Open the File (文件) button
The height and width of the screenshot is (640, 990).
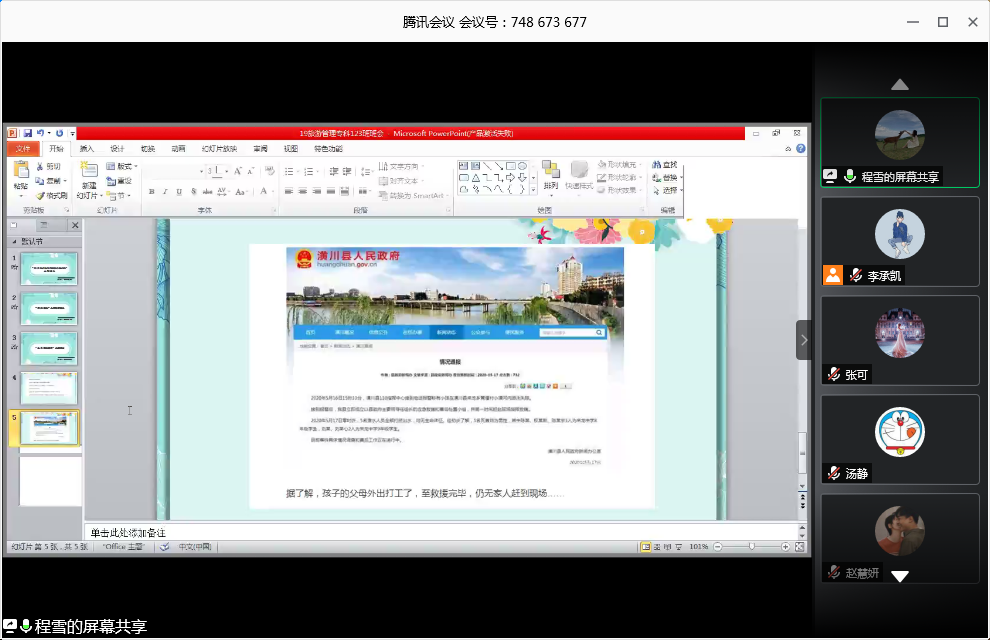coord(23,148)
